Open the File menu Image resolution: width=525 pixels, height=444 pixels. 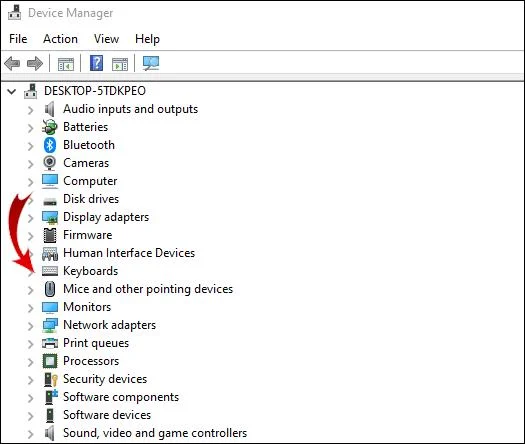18,39
